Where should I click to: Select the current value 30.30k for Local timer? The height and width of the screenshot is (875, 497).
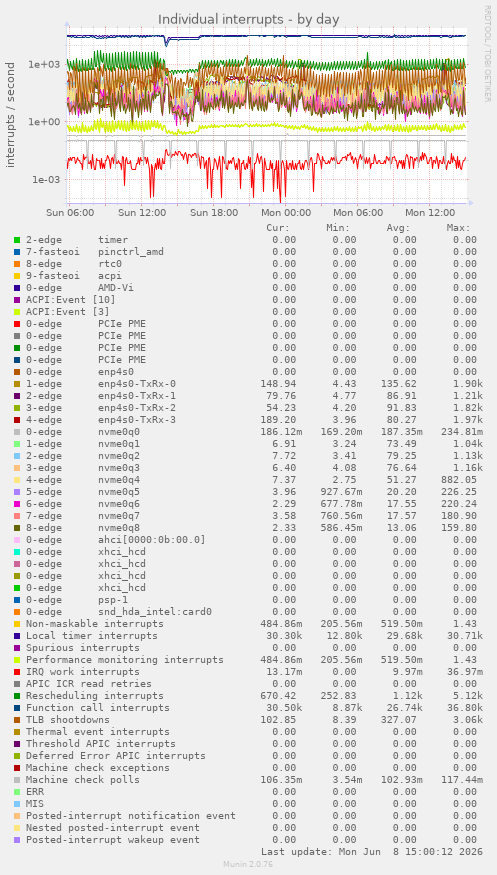(282, 636)
